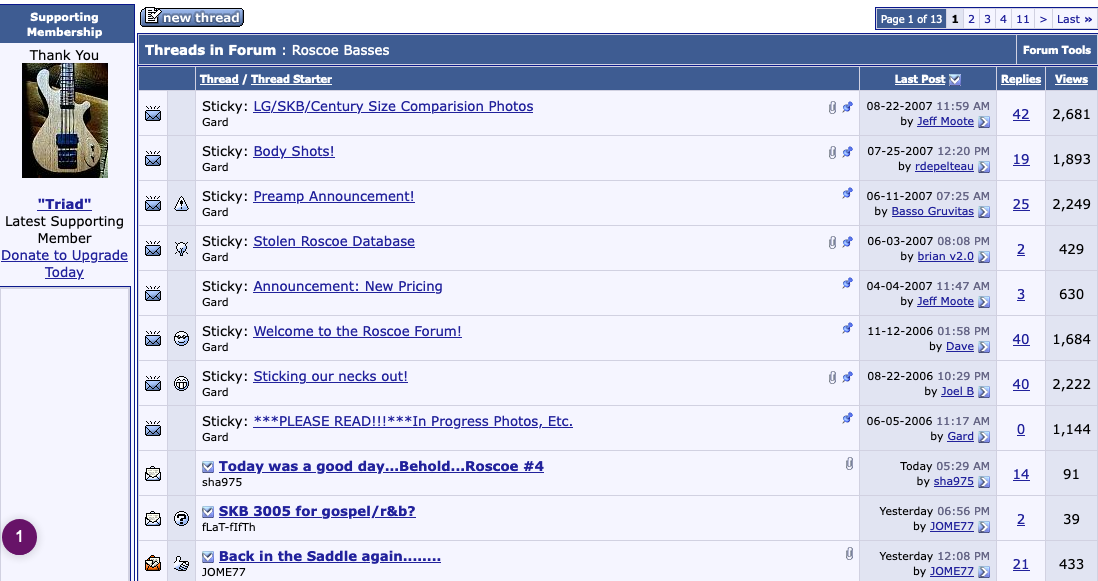The height and width of the screenshot is (581, 1098).
Task: Sort by Views column header
Action: 1071,79
